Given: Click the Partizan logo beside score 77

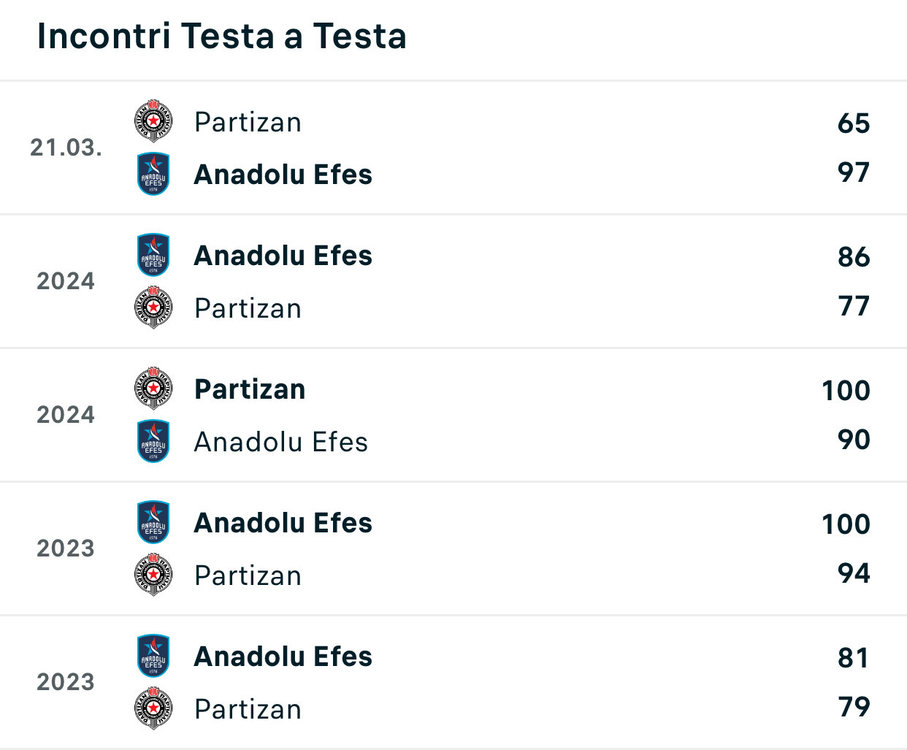Looking at the screenshot, I should tap(153, 307).
